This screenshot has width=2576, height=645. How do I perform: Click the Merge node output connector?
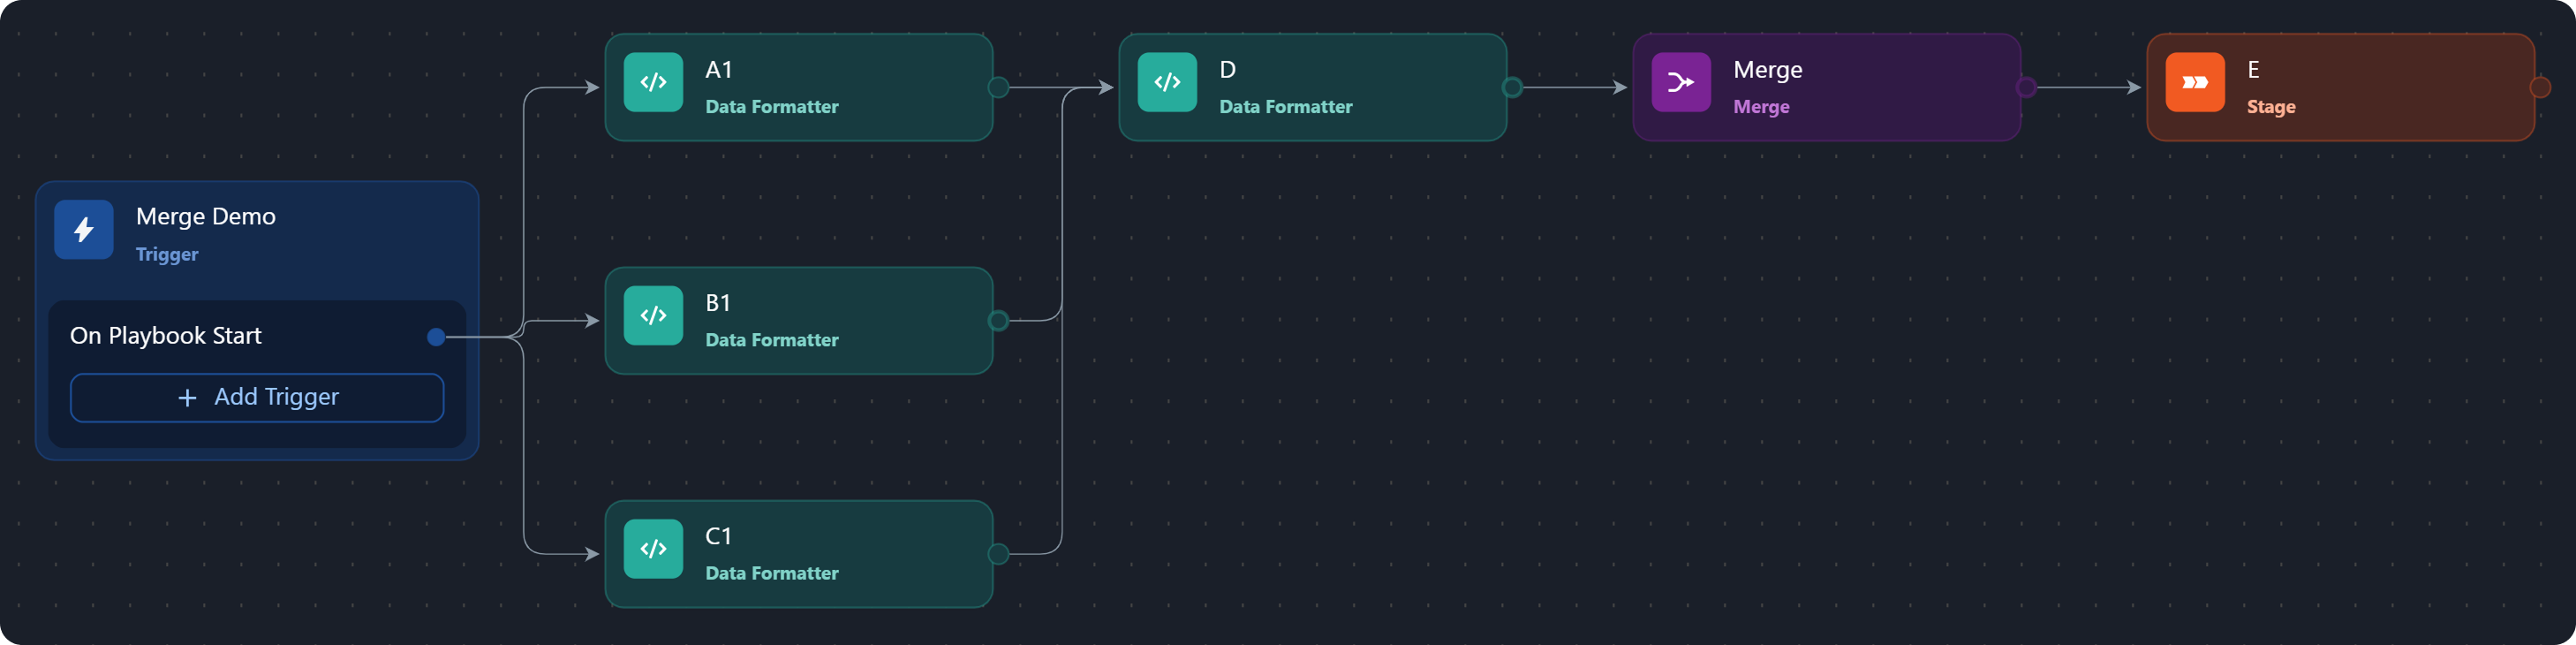(x=2026, y=88)
